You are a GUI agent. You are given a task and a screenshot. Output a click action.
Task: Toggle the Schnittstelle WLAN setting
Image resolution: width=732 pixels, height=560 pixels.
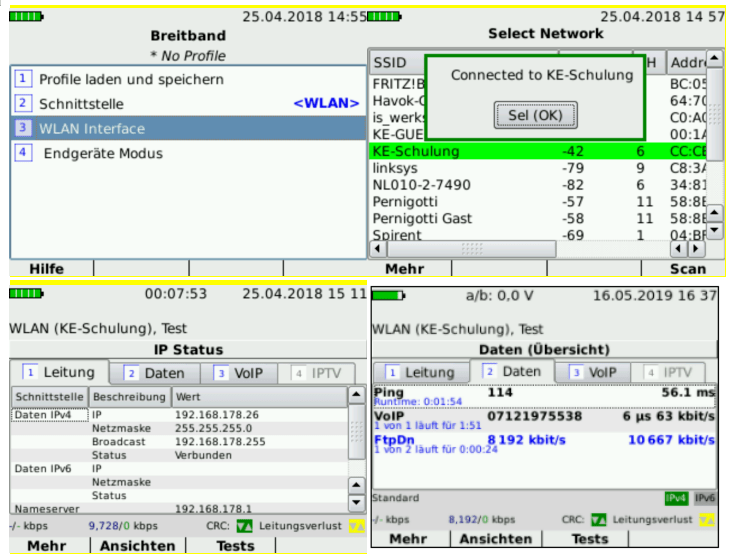[325, 103]
